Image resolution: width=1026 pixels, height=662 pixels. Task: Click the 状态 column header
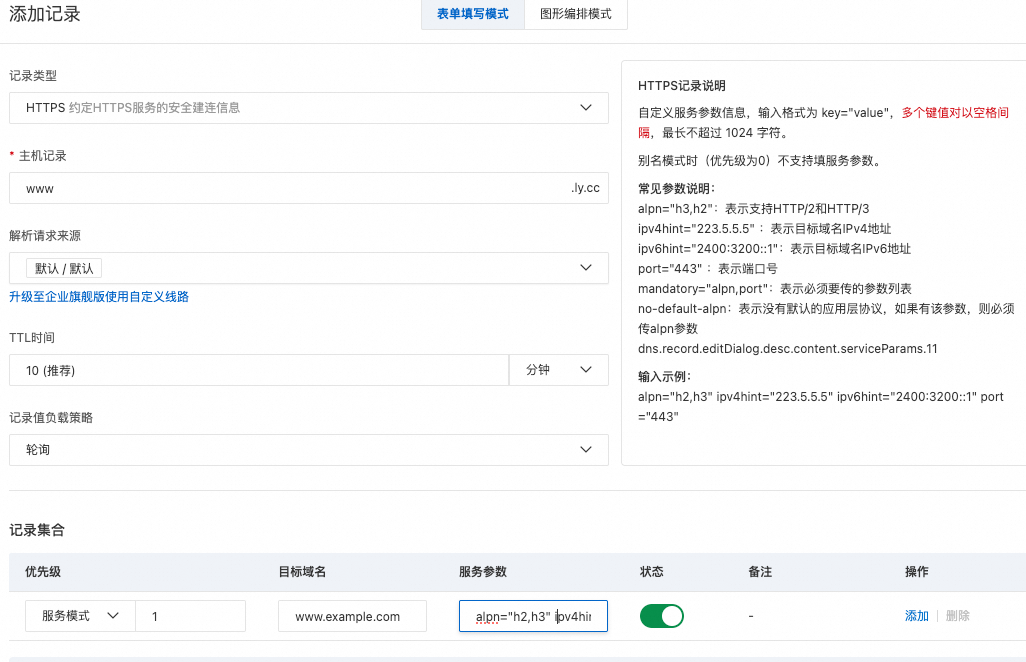coord(652,572)
